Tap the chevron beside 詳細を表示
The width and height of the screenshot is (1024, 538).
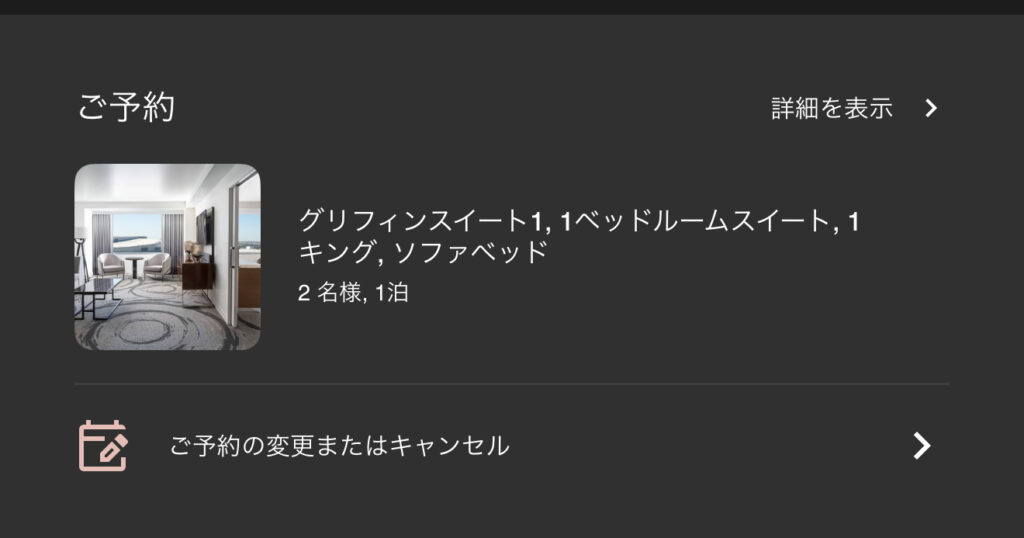[x=931, y=108]
